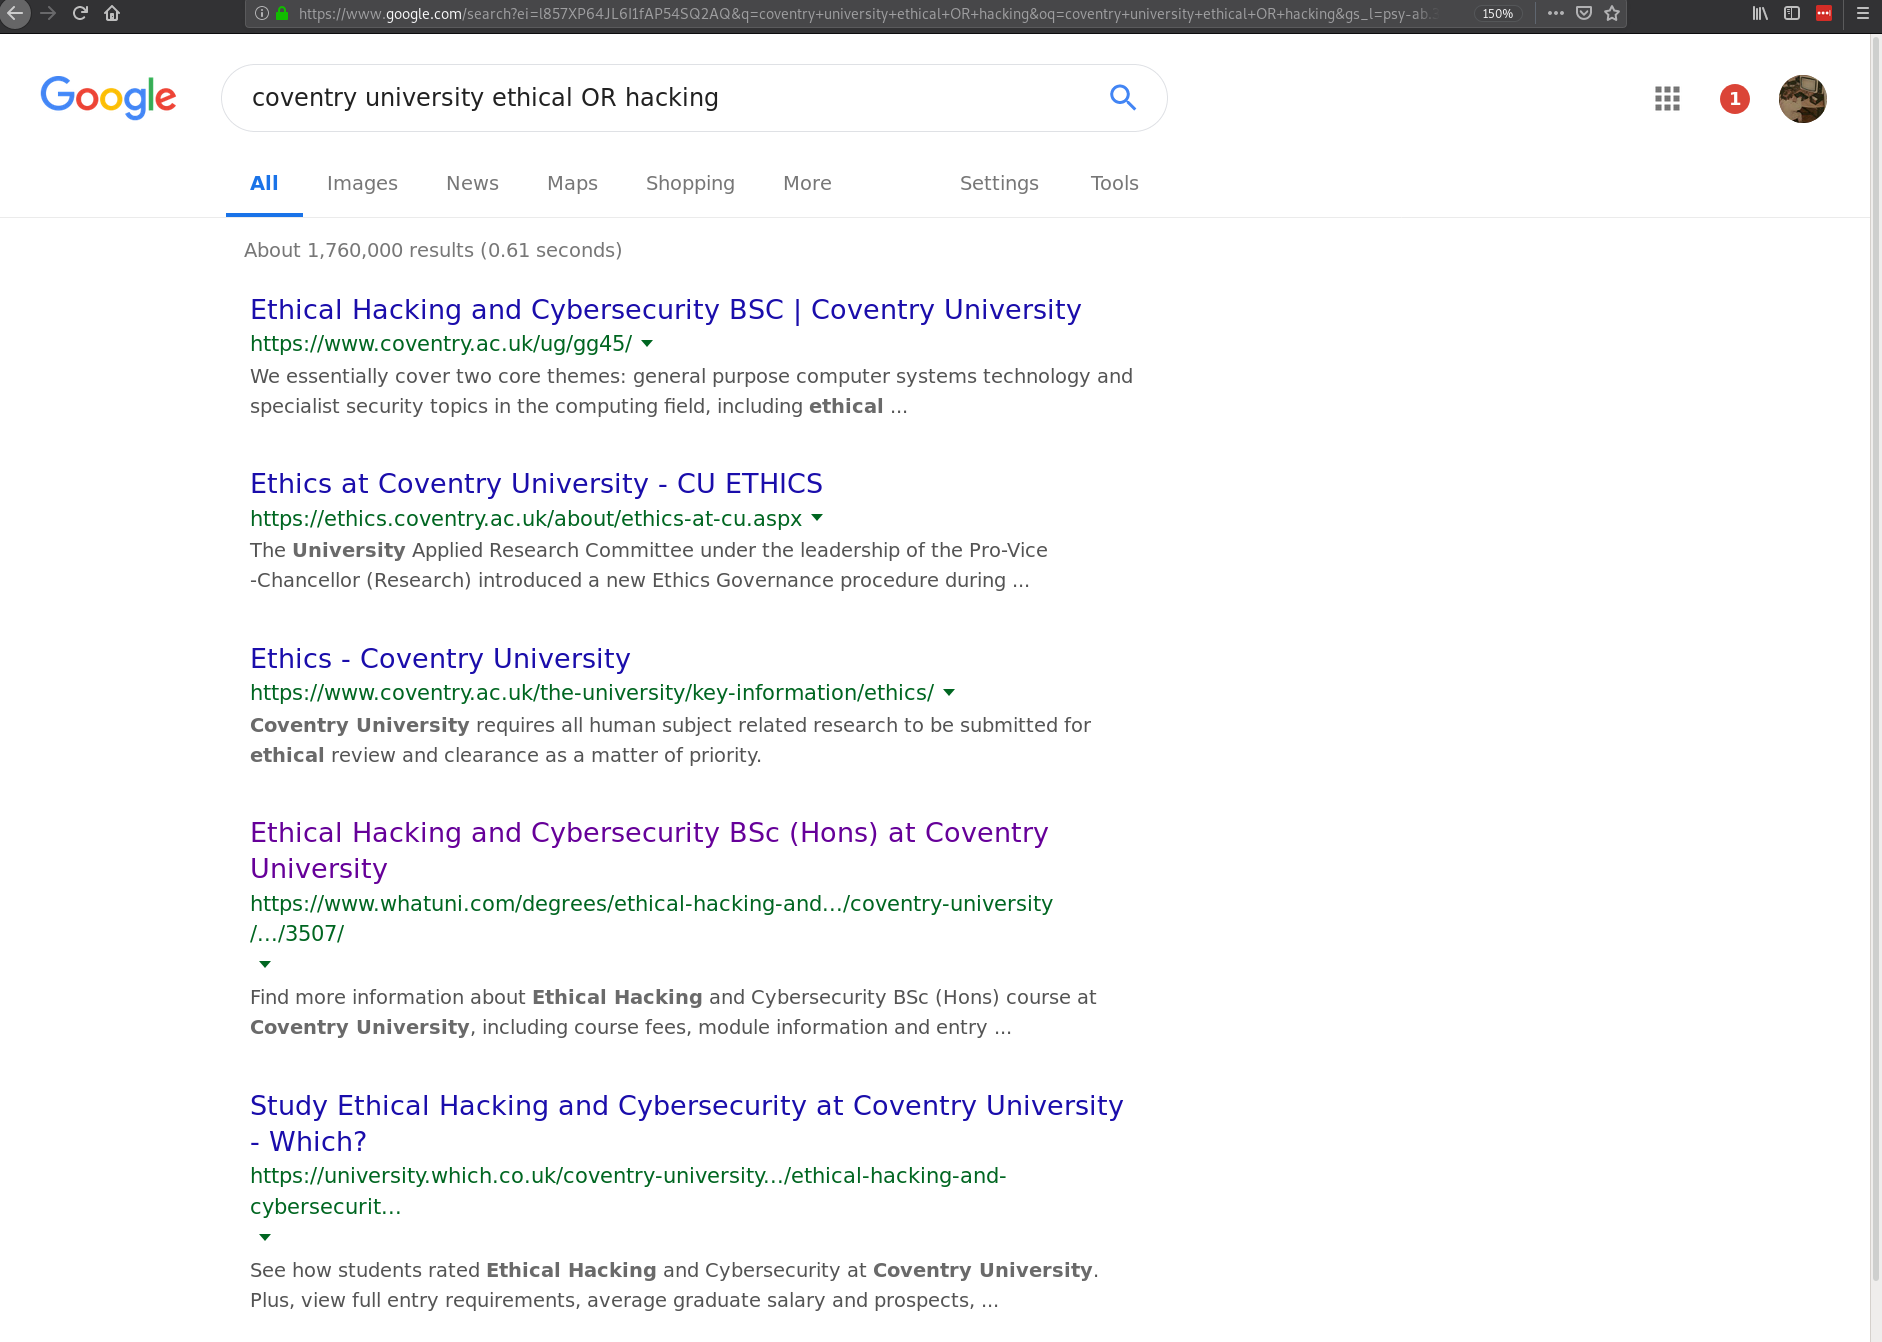Screen dimensions: 1882x1342
Task: Expand dropdown arrow under the university.which.co.uk URL
Action: (x=265, y=1237)
